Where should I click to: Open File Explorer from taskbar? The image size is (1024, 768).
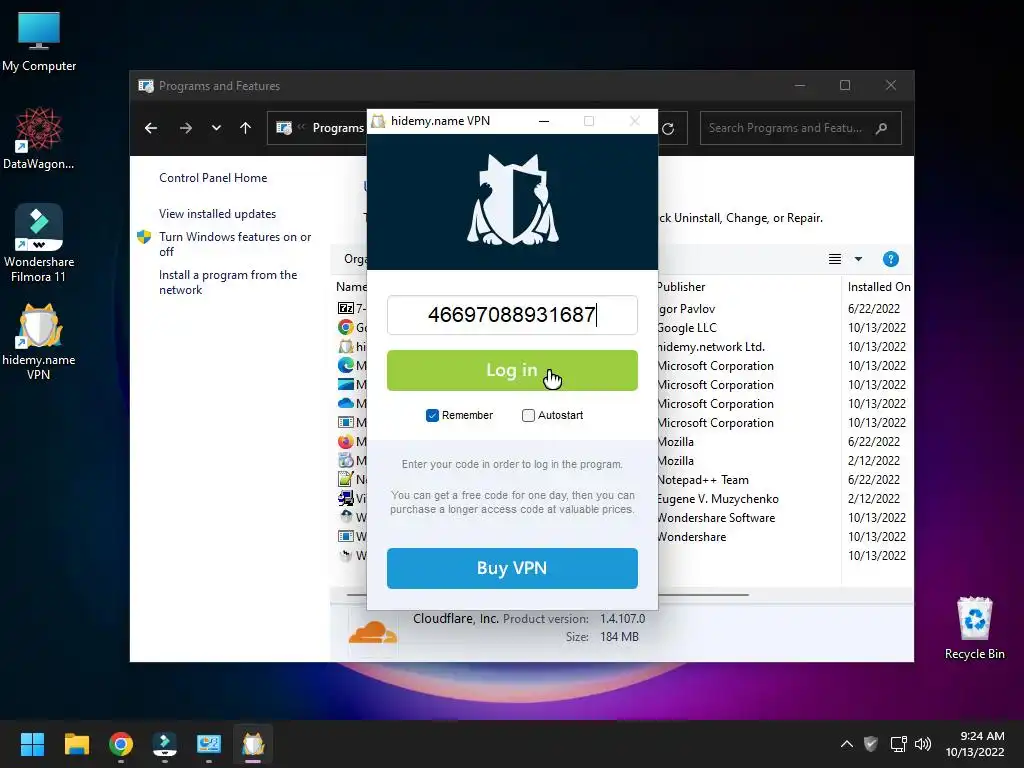pyautogui.click(x=76, y=744)
